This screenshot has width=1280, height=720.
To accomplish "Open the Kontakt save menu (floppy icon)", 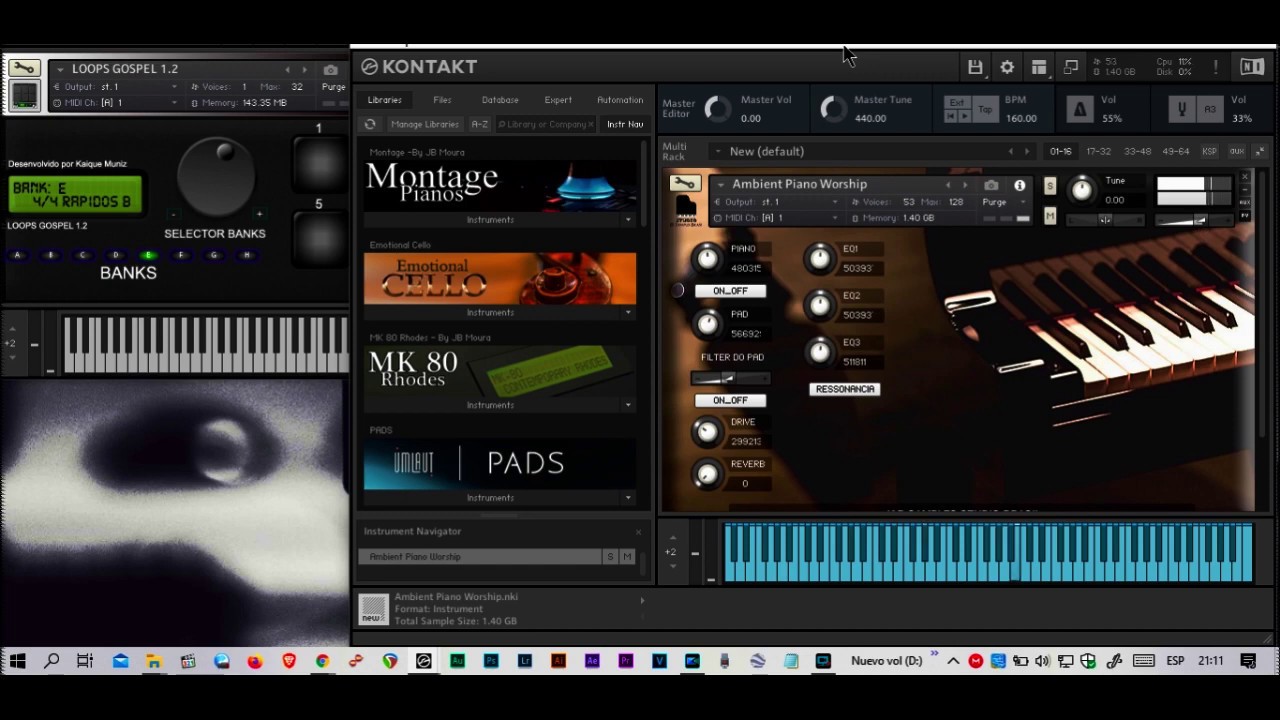I will coord(975,67).
